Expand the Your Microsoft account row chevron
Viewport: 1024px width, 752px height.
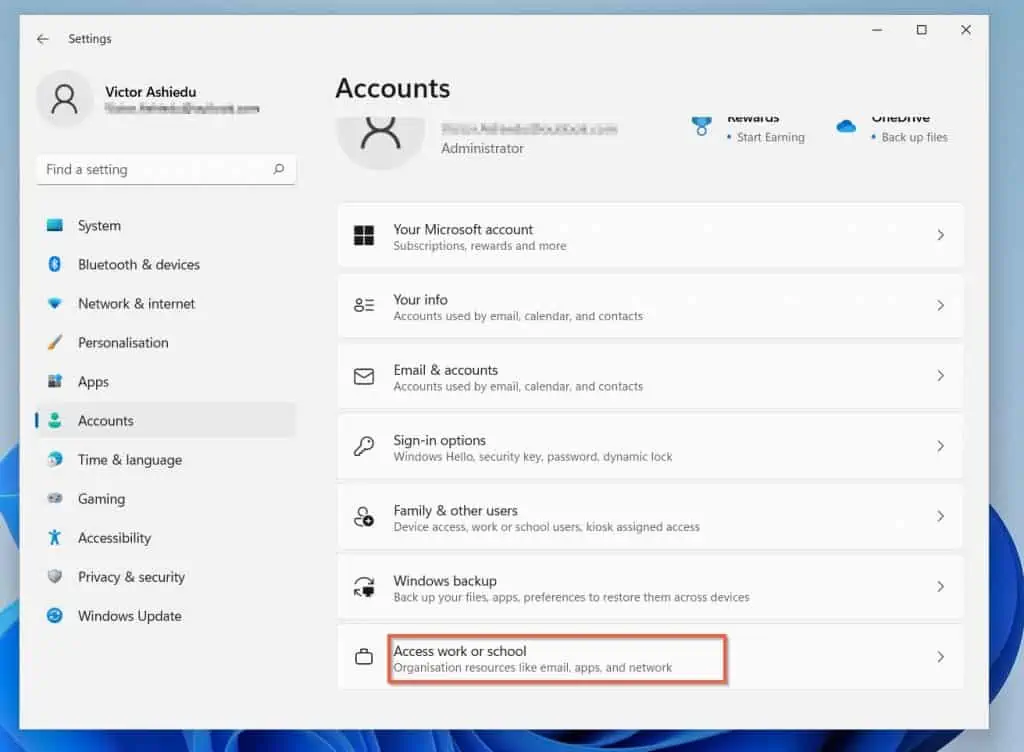click(x=940, y=235)
